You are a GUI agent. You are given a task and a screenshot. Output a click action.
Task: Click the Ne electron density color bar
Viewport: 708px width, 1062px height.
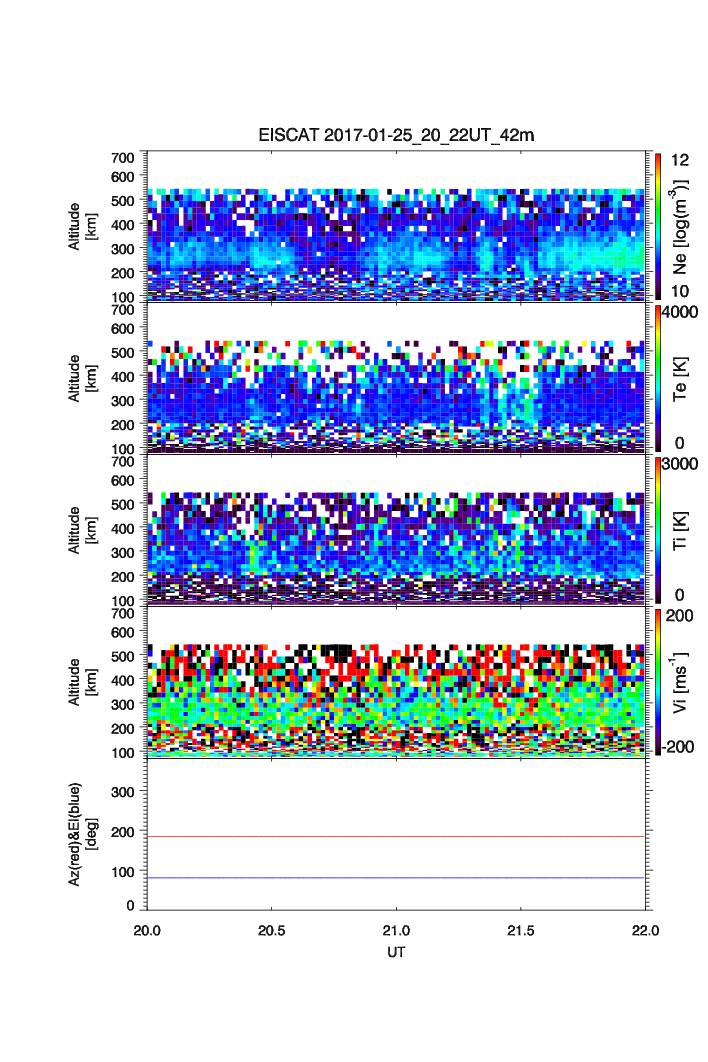coord(657,225)
